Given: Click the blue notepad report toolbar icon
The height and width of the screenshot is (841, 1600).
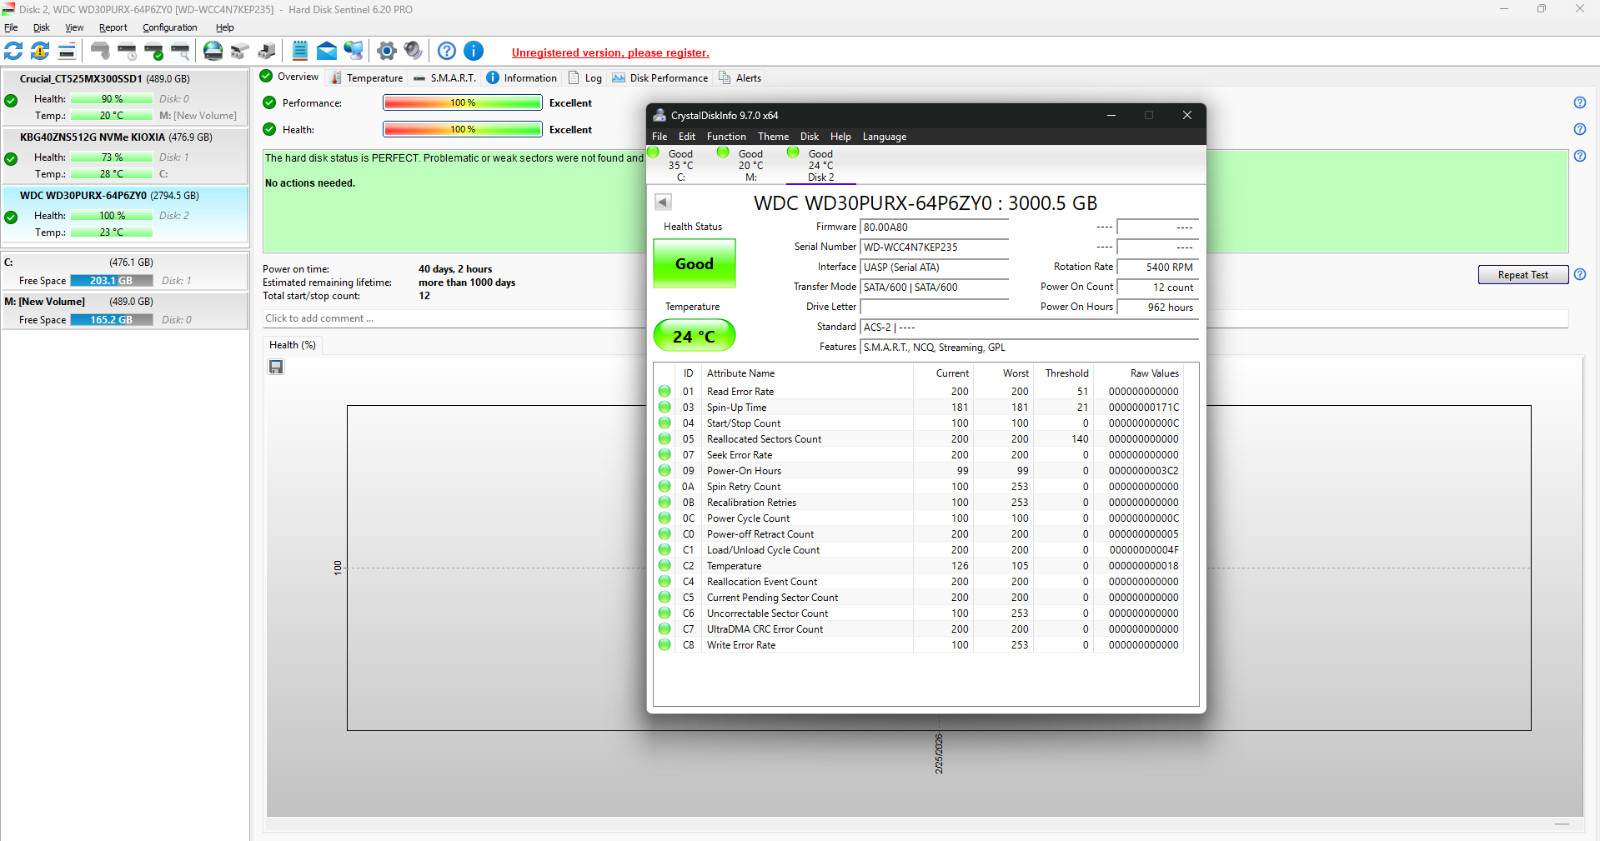Looking at the screenshot, I should pos(300,51).
